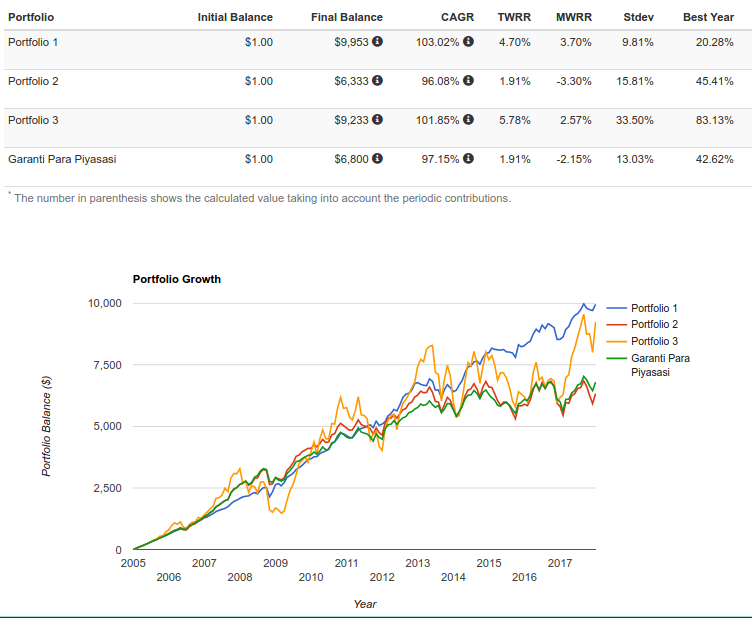The image size is (752, 618).
Task: Click the Stdev column header
Action: click(638, 17)
